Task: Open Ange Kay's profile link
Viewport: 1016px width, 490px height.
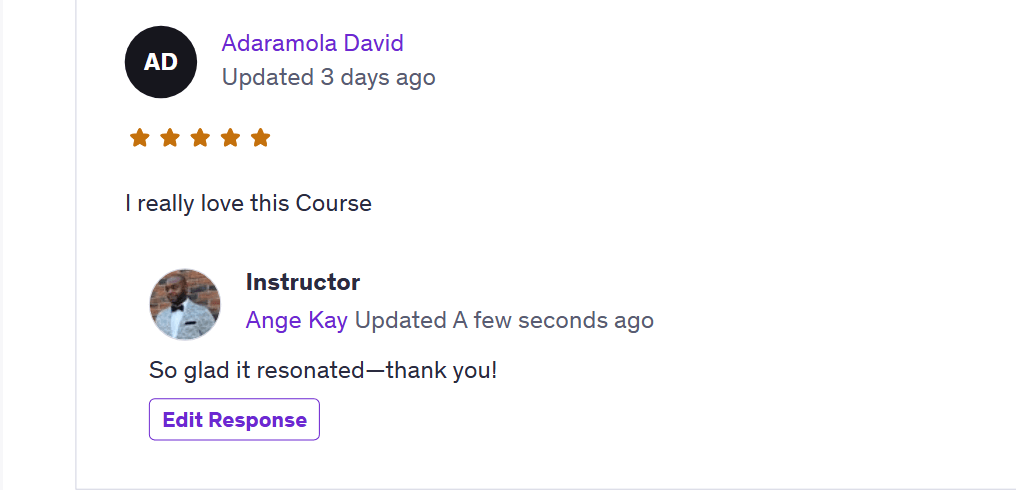Action: [x=296, y=320]
